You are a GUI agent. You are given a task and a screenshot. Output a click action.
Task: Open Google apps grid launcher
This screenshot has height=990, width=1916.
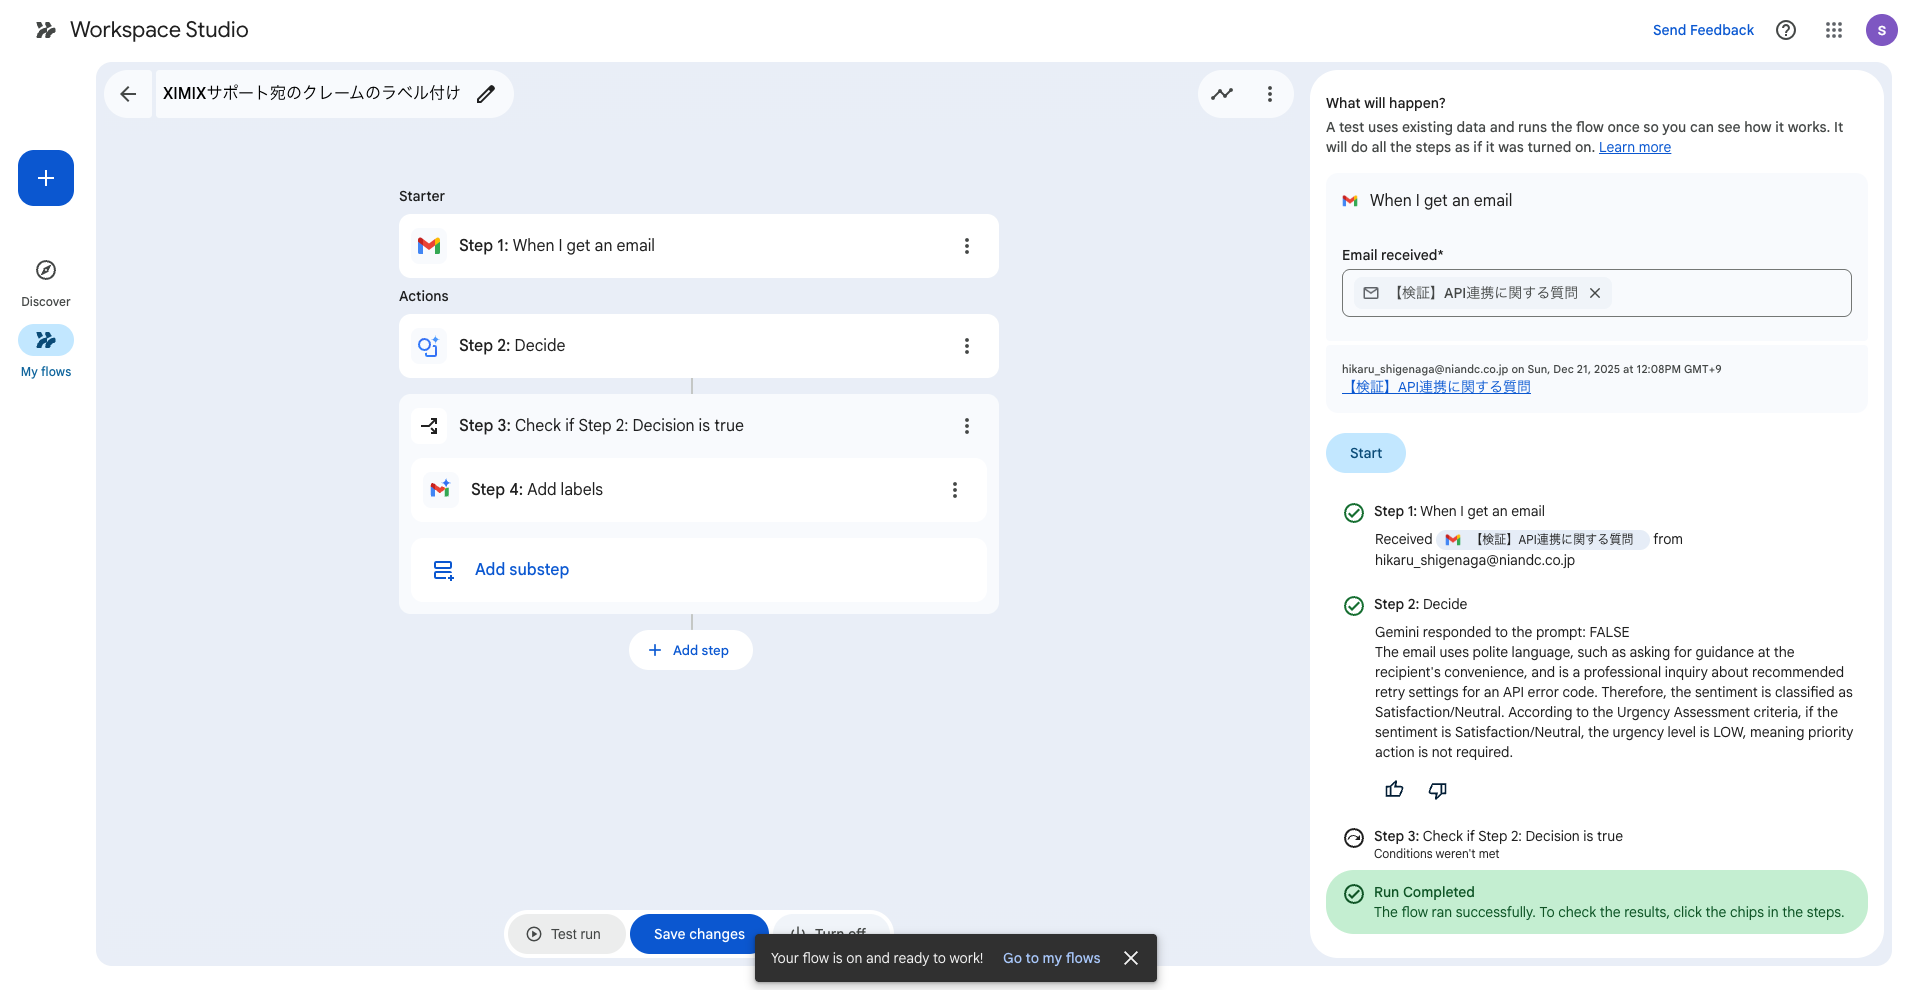(1833, 30)
